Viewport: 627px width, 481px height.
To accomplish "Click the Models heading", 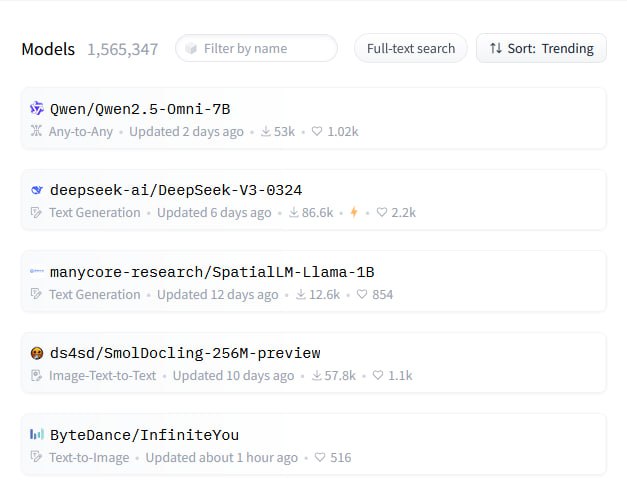I will click(48, 49).
